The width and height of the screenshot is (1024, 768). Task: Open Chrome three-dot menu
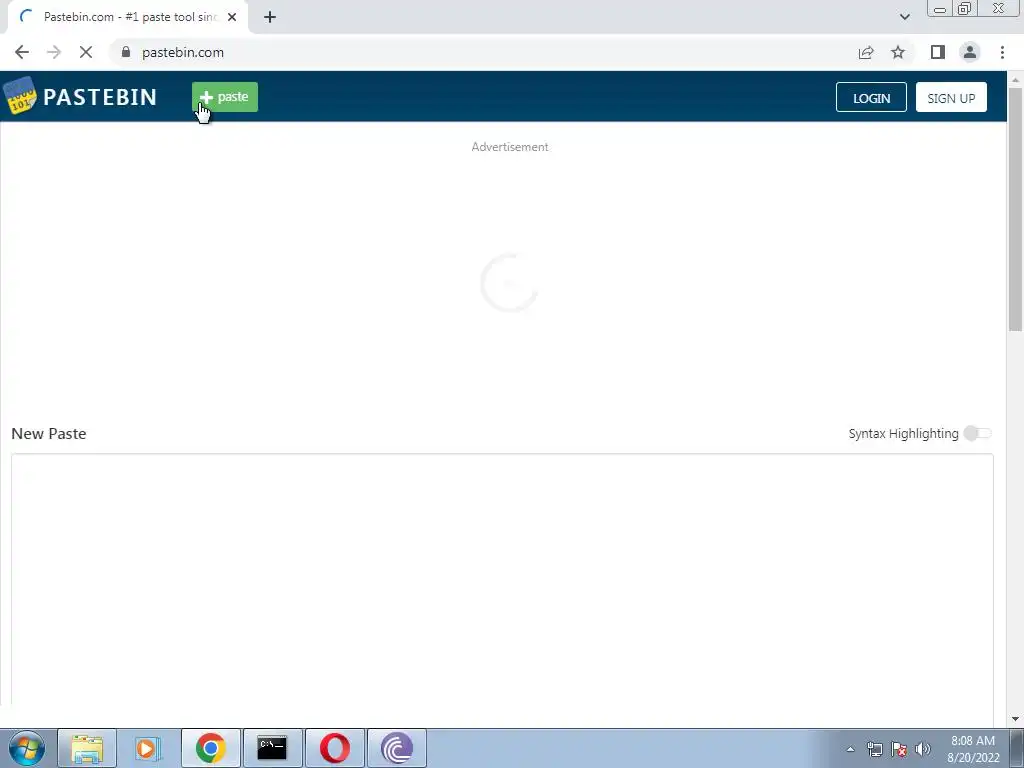point(1002,52)
